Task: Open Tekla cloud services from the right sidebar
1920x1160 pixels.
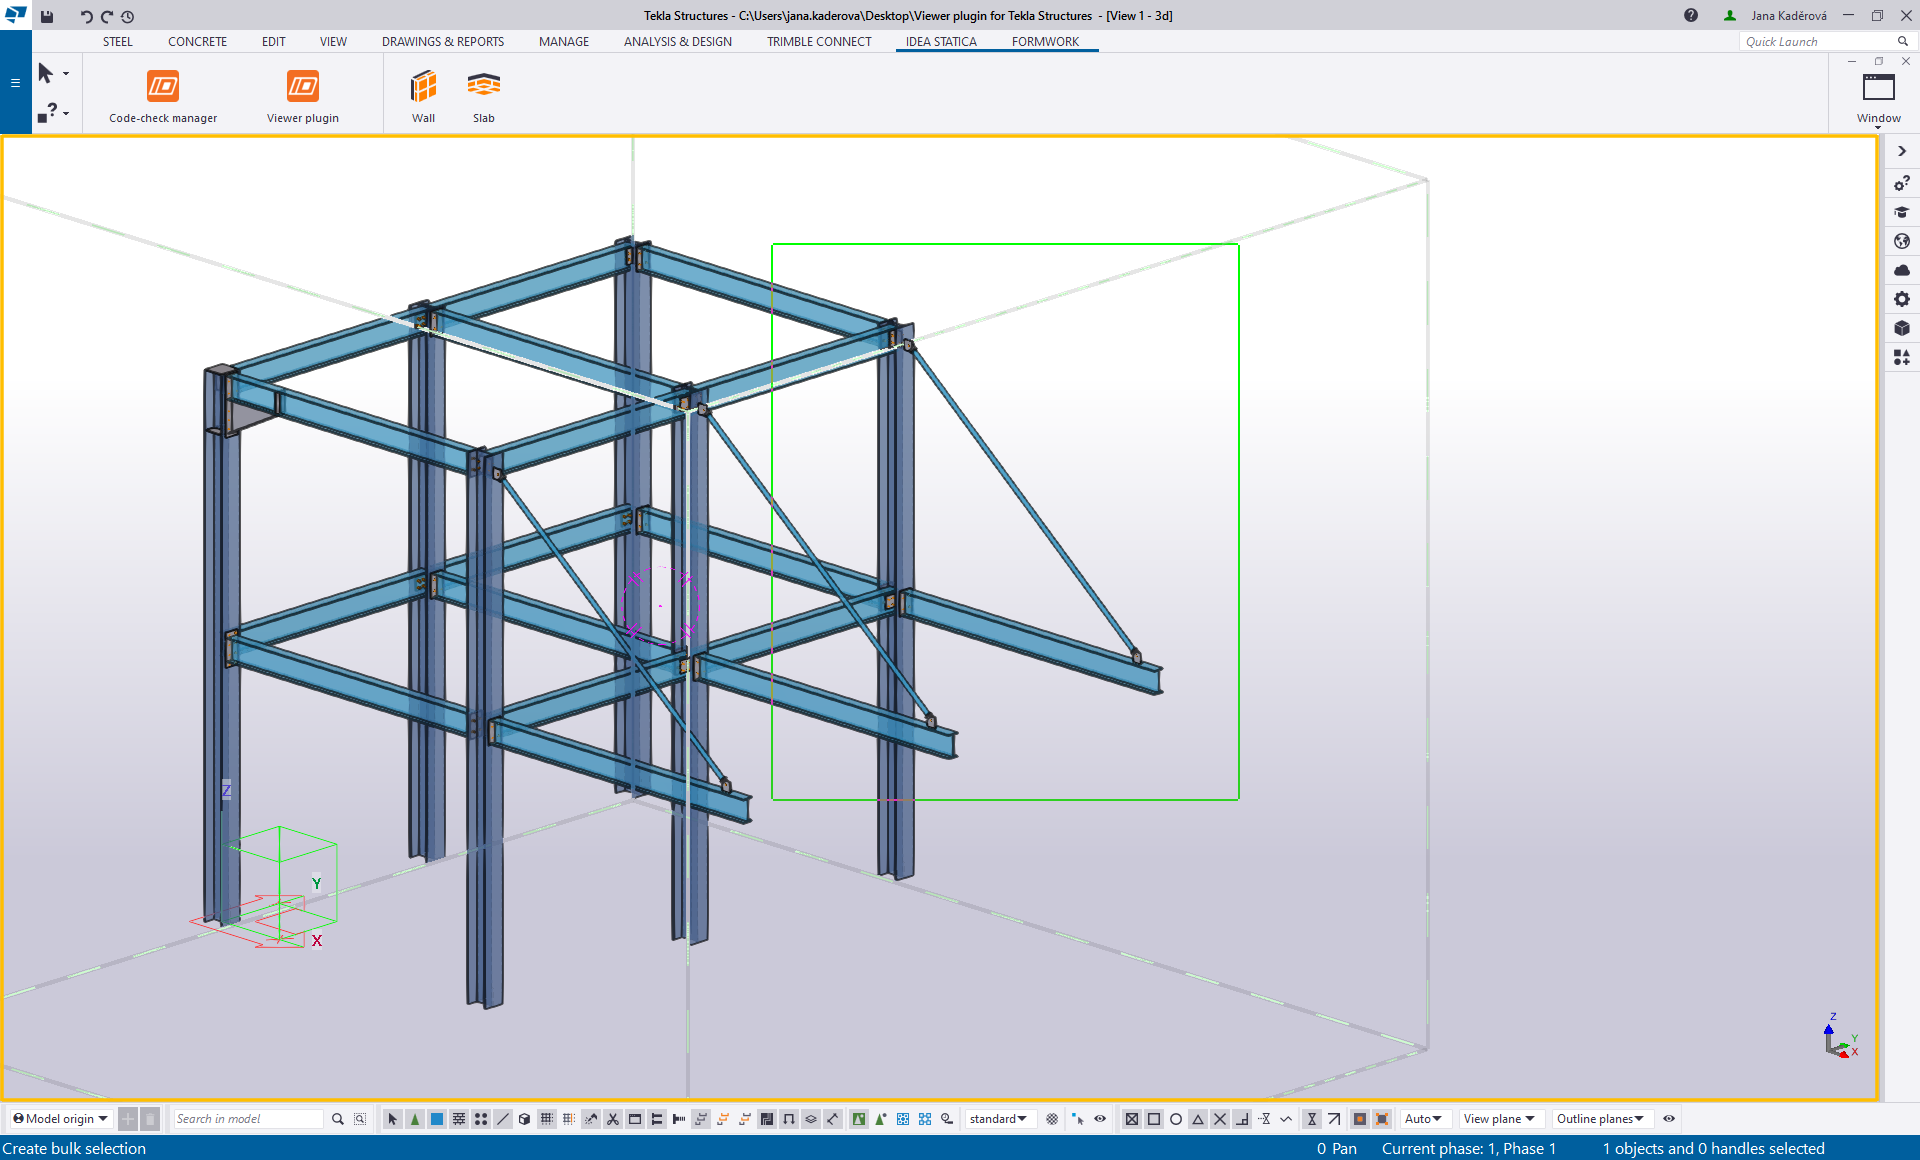Action: pyautogui.click(x=1902, y=270)
